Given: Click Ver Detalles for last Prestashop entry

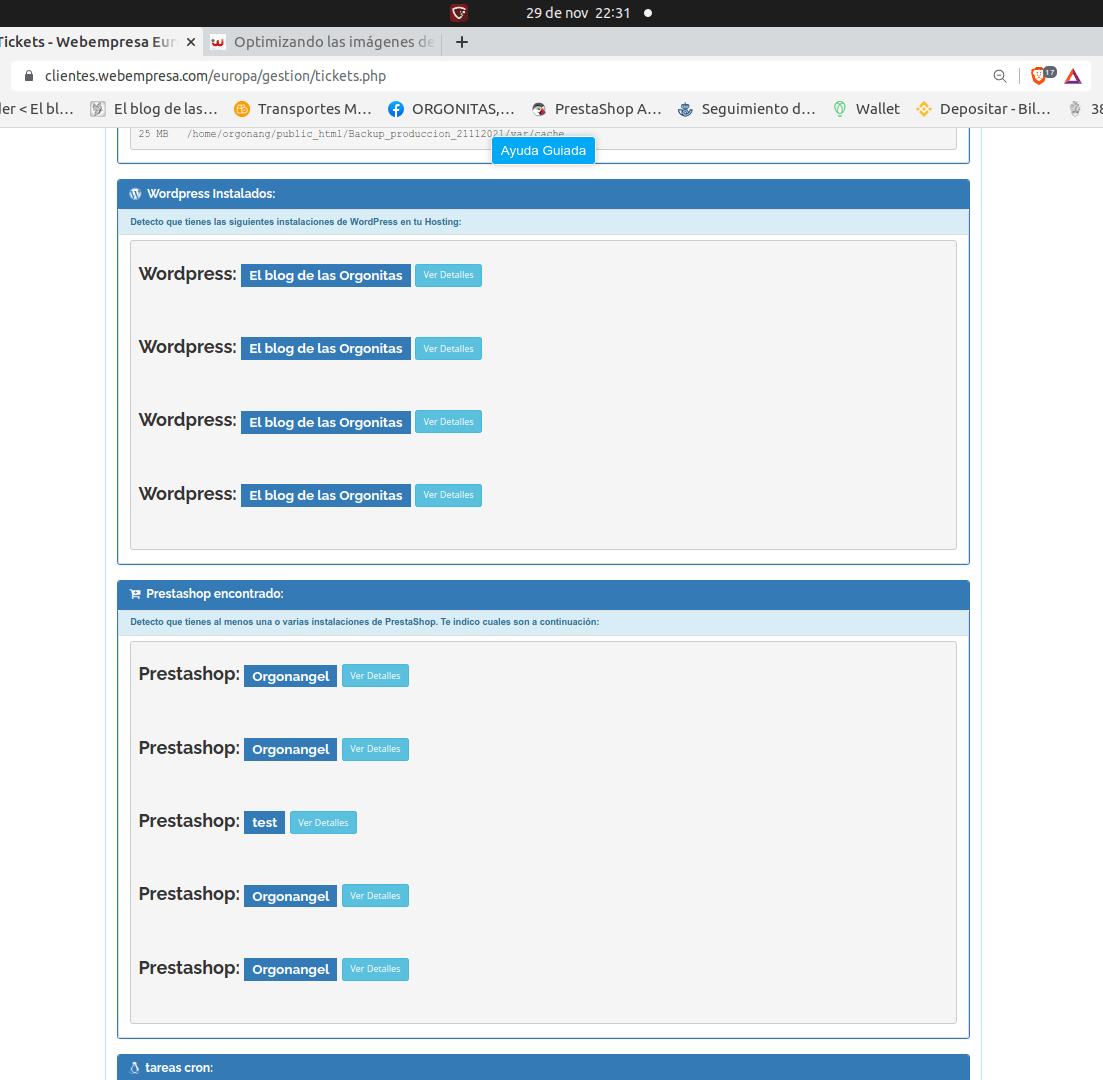Looking at the screenshot, I should point(375,970).
